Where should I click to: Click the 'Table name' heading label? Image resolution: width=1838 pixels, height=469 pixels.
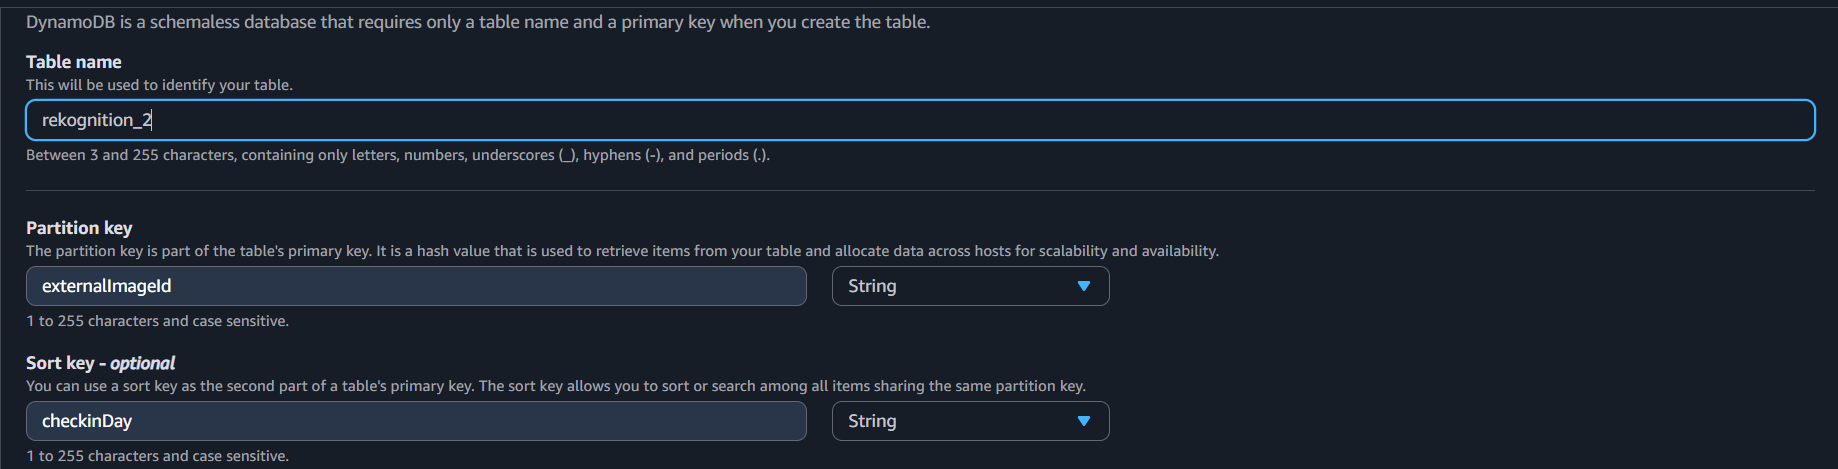[74, 62]
